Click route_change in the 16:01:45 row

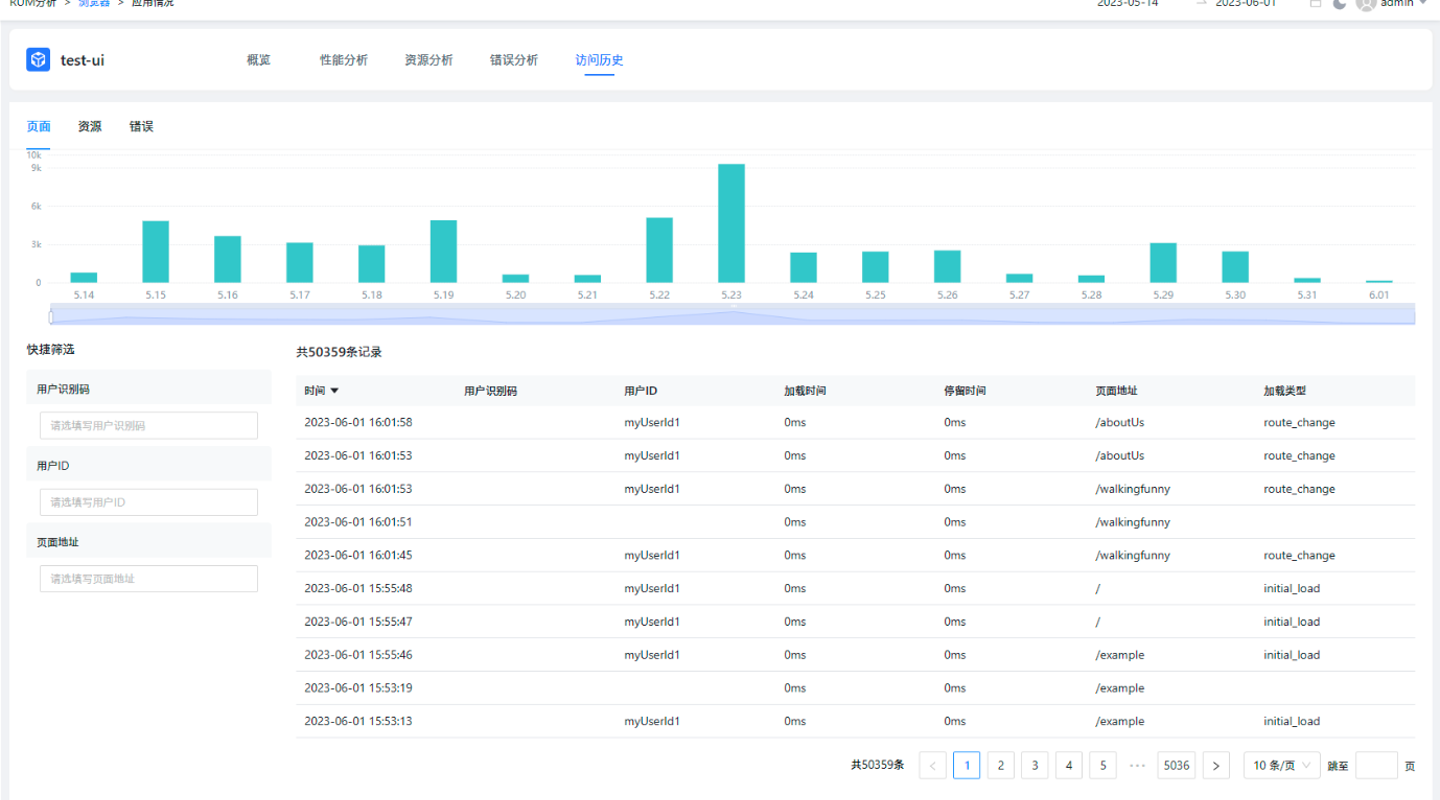click(1299, 555)
